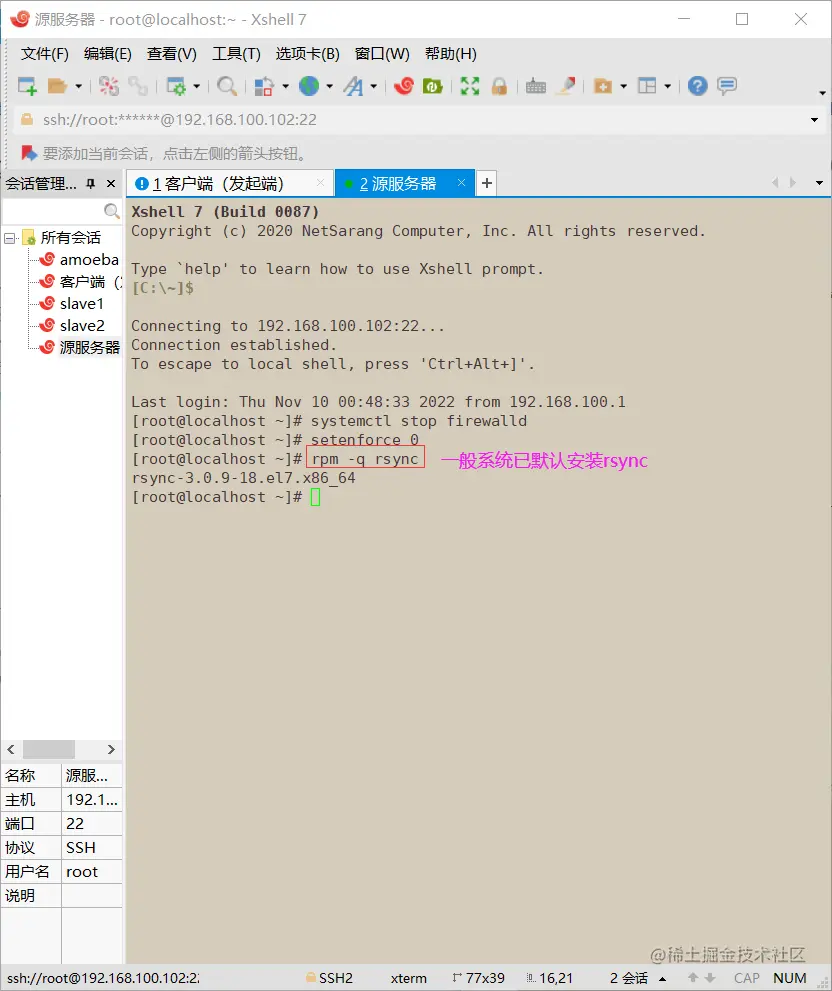
Task: Click the SSH2 status bar entry
Action: [x=329, y=978]
